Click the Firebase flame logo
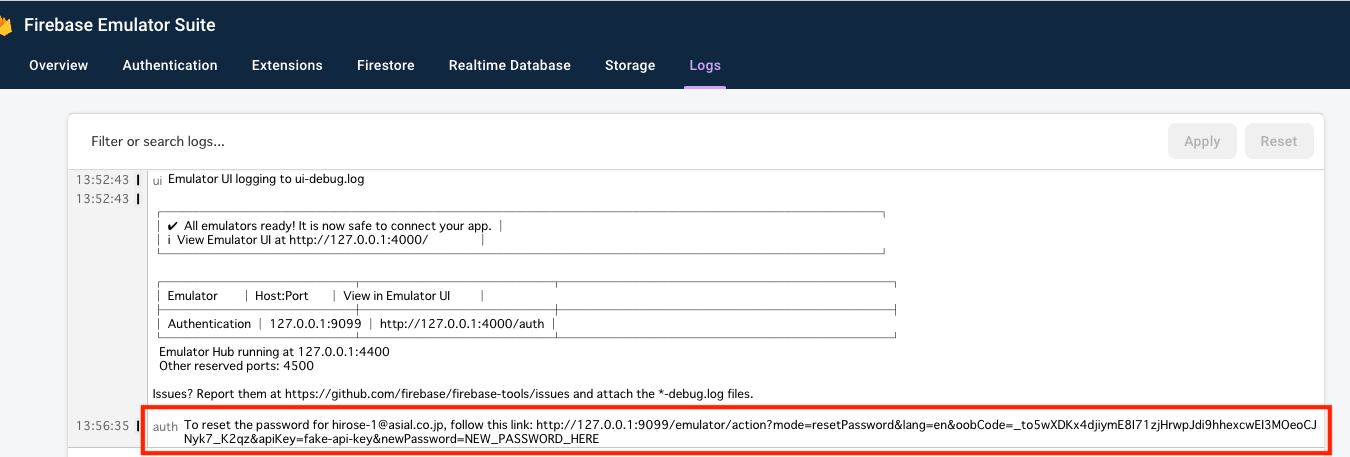1350x457 pixels. pos(7,26)
